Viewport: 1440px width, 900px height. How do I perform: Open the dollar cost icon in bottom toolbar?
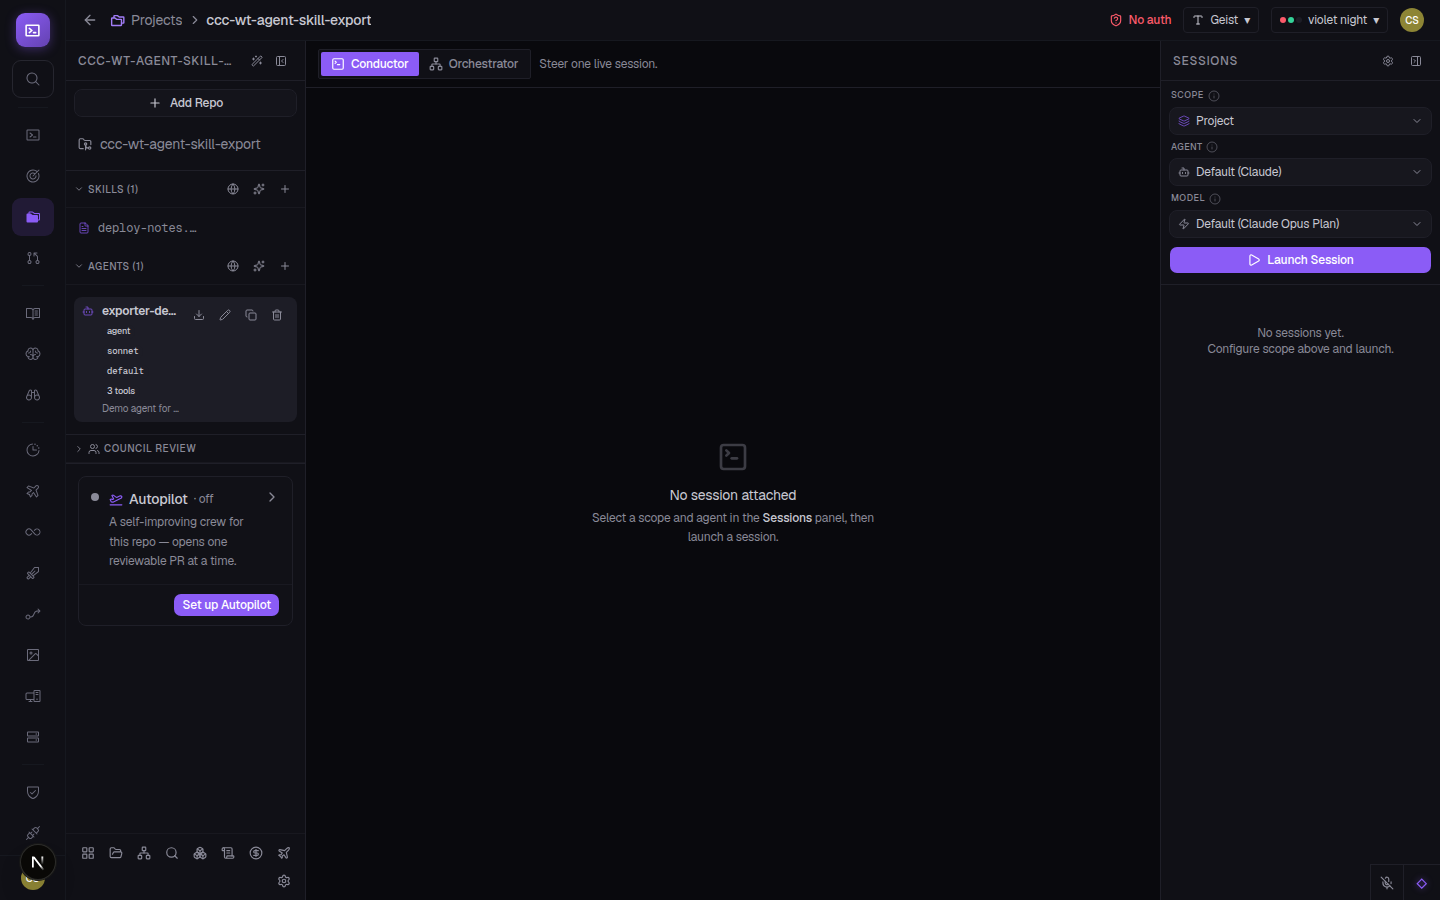pyautogui.click(x=256, y=853)
